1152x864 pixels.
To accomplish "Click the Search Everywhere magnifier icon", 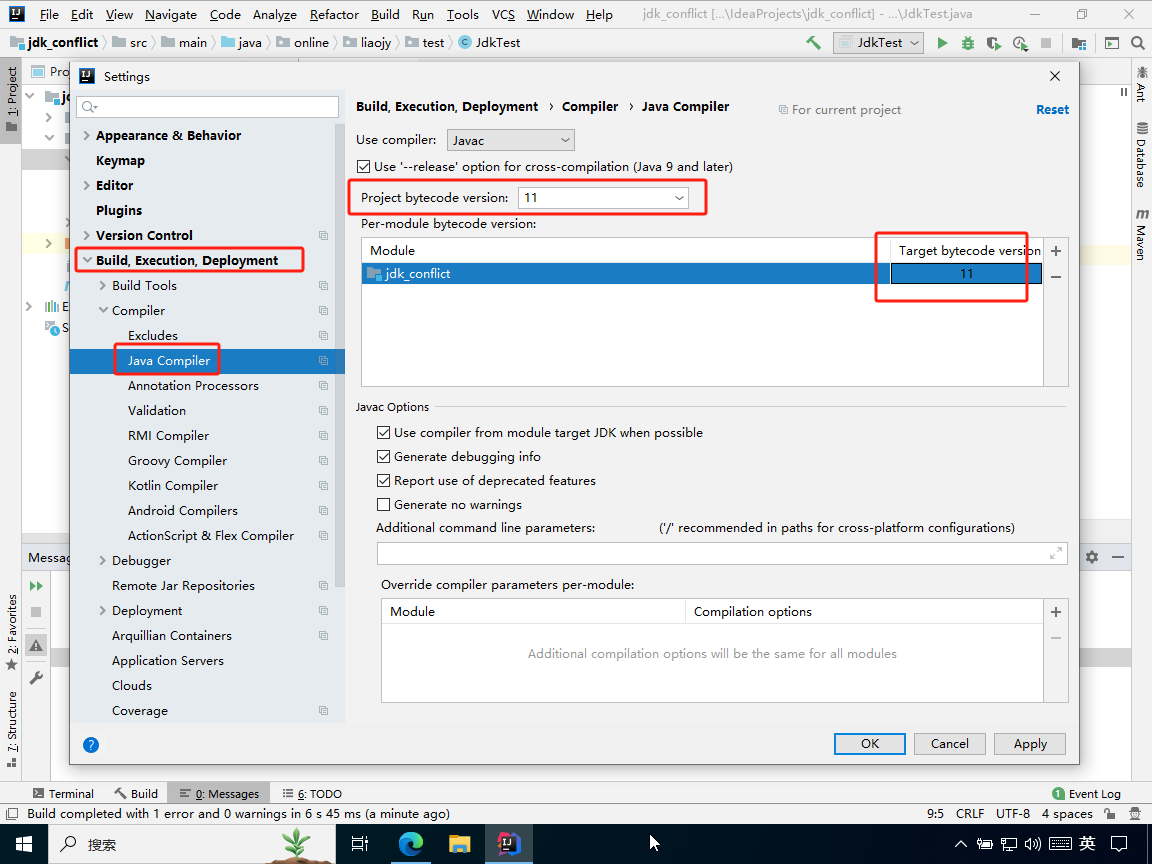I will tap(1138, 43).
